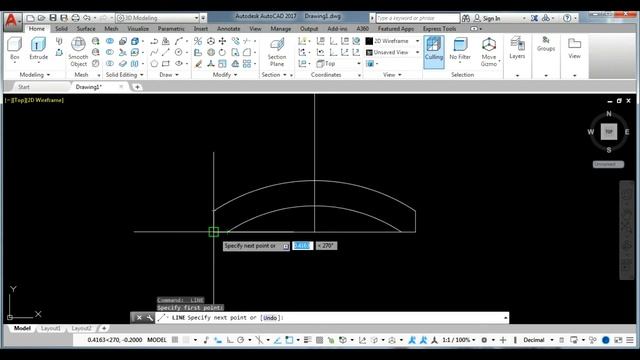The height and width of the screenshot is (360, 640).
Task: Toggle Clean Screen in status bar
Action: click(618, 340)
